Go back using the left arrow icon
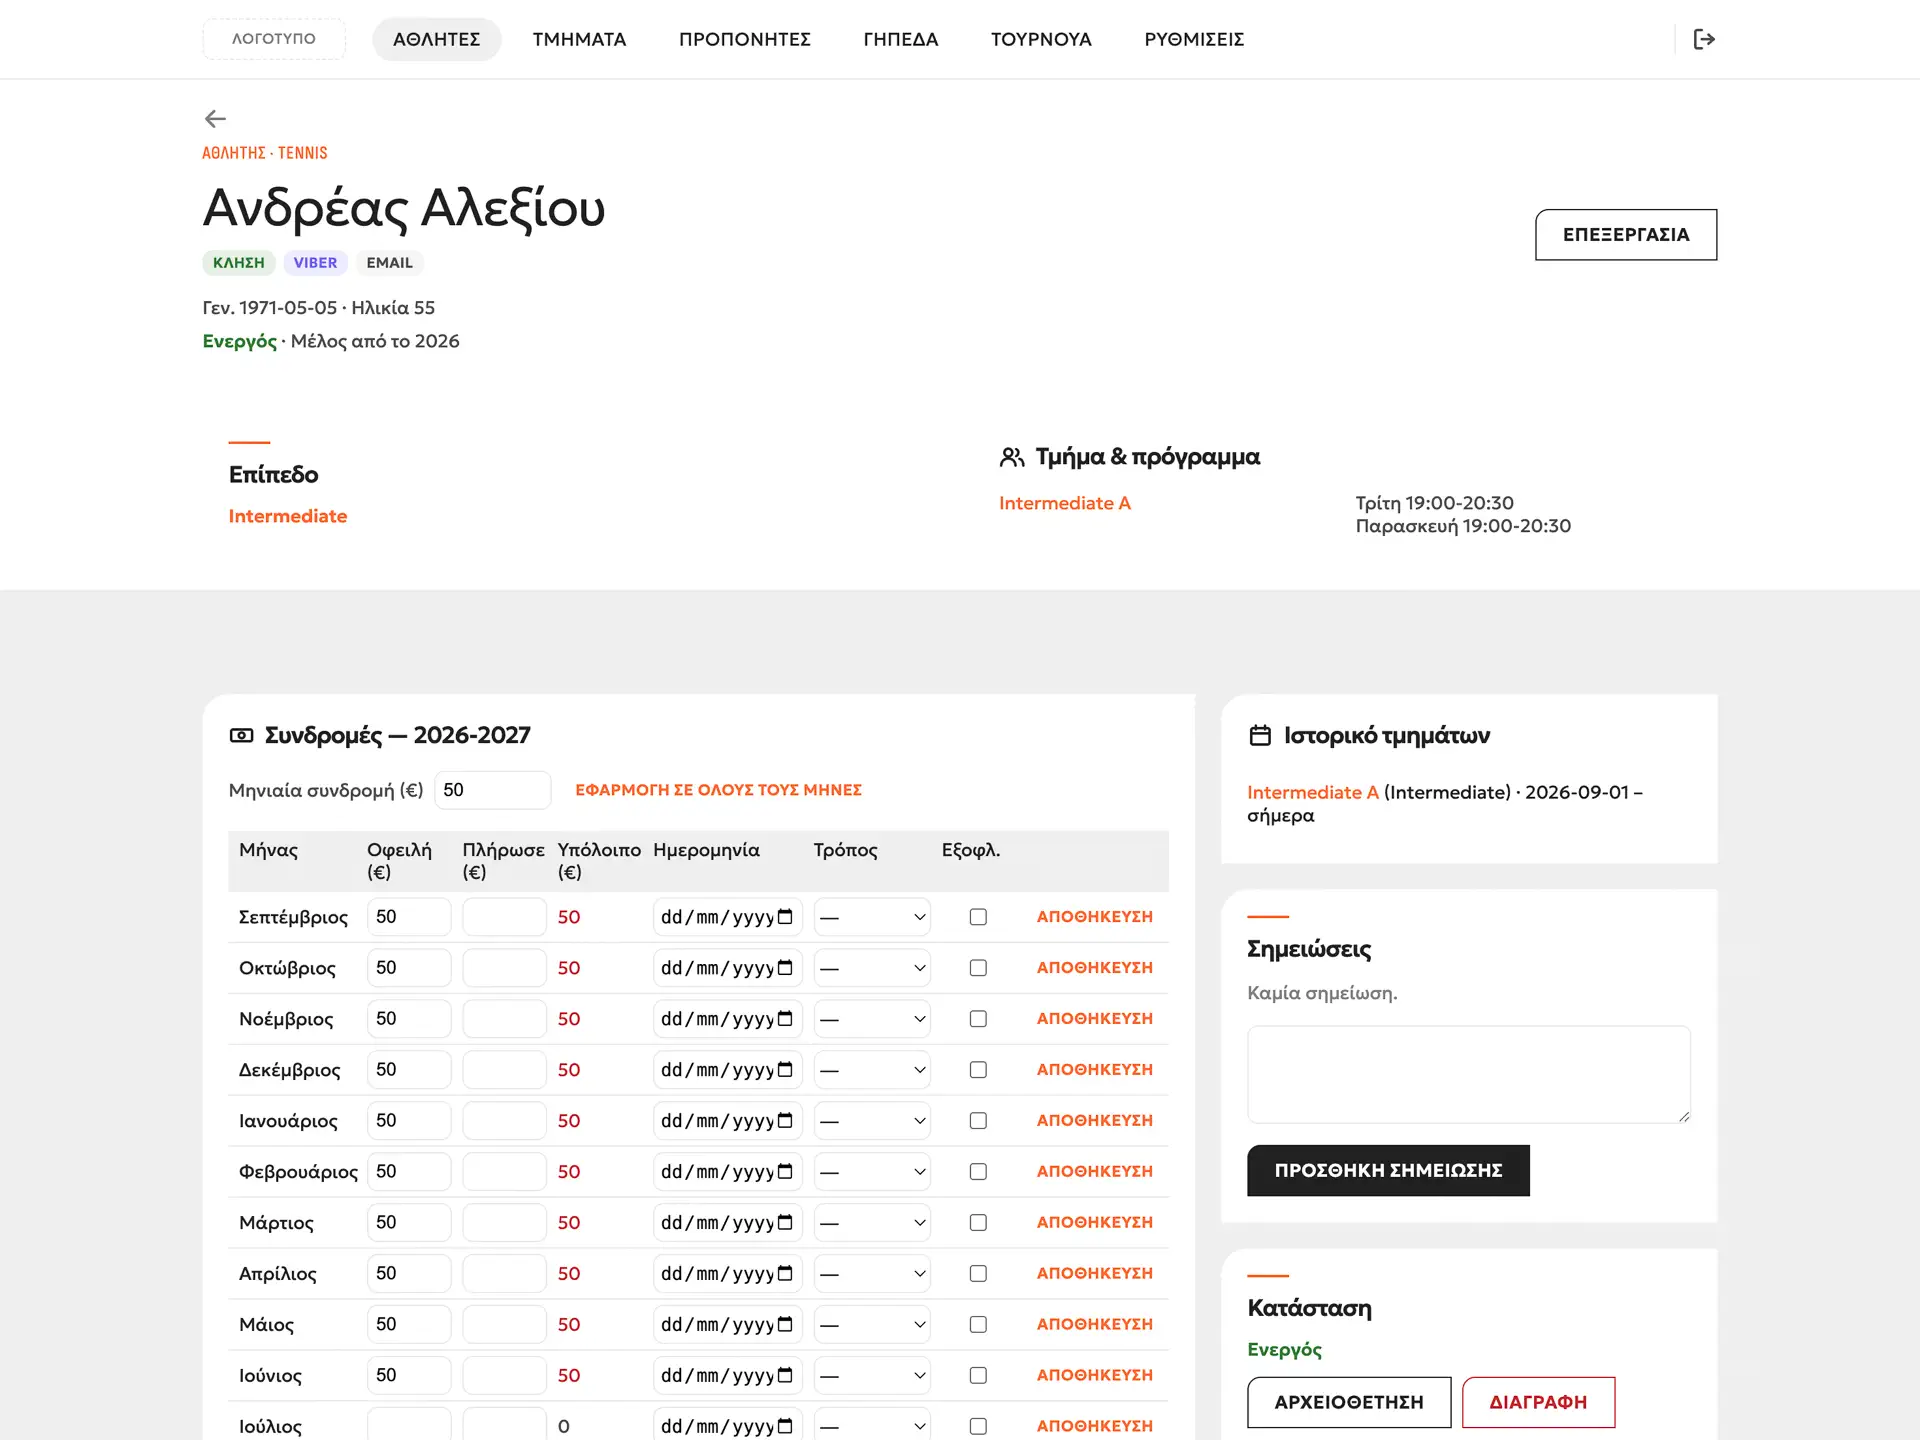1920x1440 pixels. pyautogui.click(x=215, y=119)
